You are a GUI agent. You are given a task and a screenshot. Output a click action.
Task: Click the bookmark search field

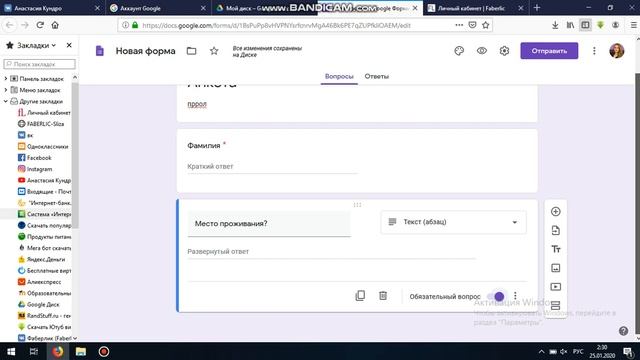click(x=40, y=64)
